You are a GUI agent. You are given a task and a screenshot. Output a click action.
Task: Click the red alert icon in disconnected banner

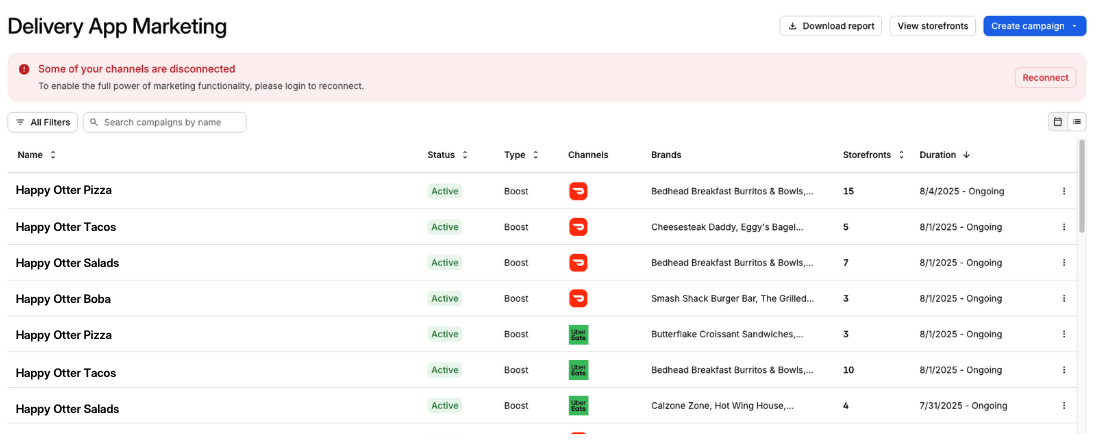(x=24, y=69)
